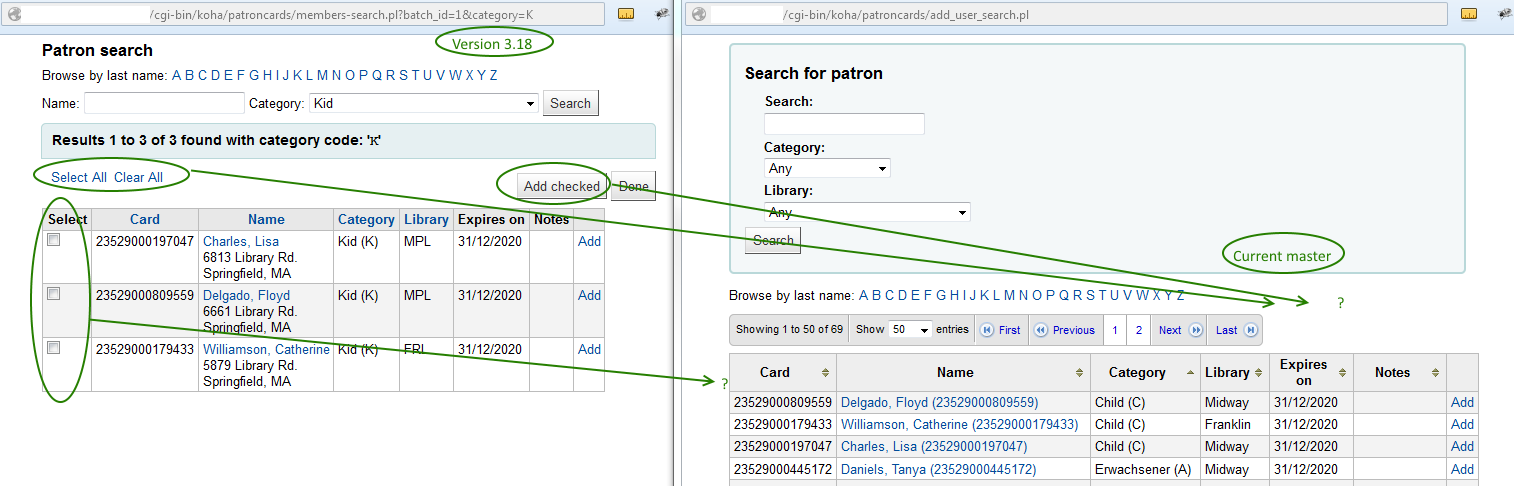This screenshot has width=1514, height=486.
Task: Expand the Library dropdown in patron search
Action: [867, 212]
